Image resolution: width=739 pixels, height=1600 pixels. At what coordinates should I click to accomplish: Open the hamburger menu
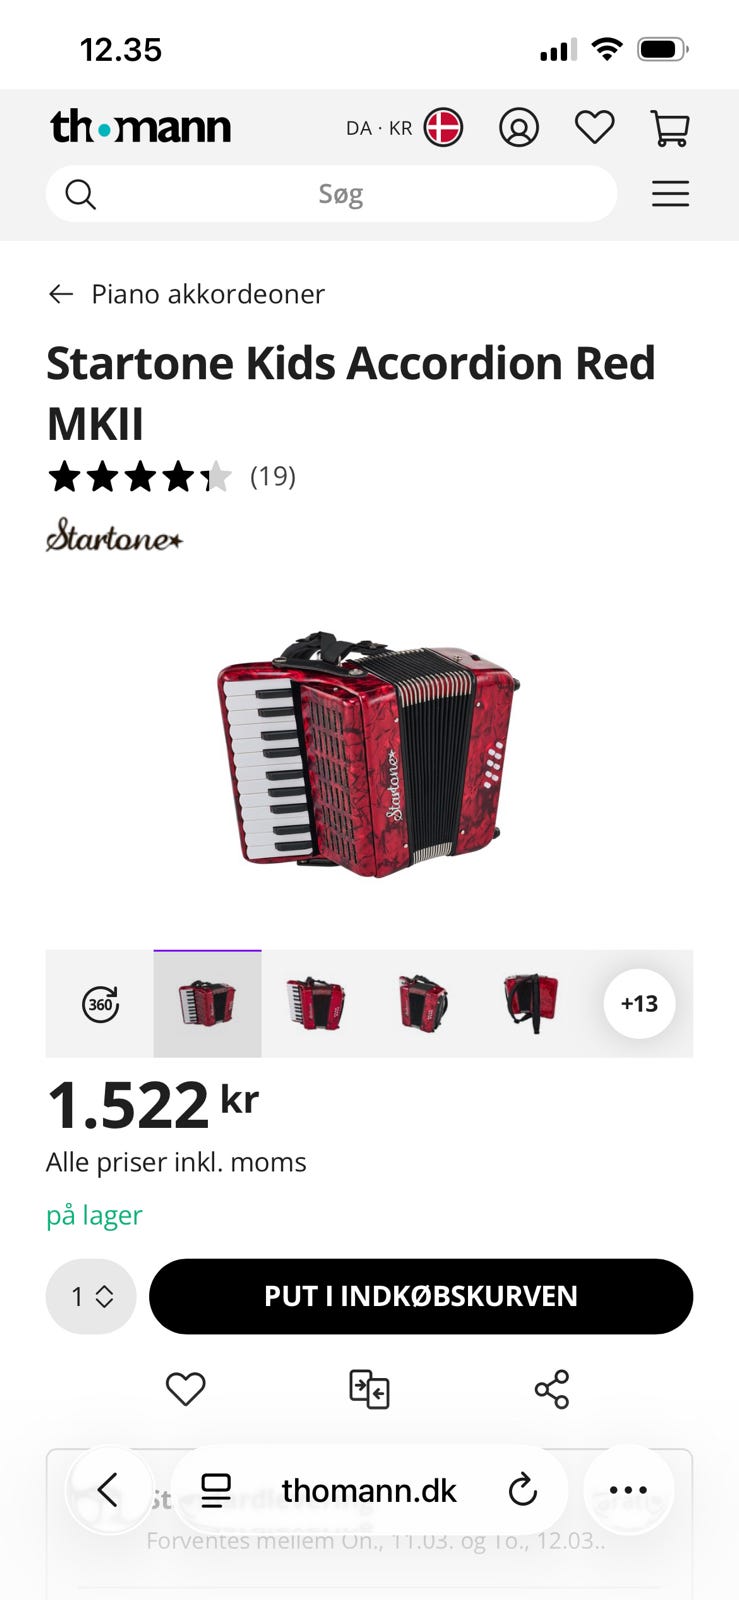[670, 193]
